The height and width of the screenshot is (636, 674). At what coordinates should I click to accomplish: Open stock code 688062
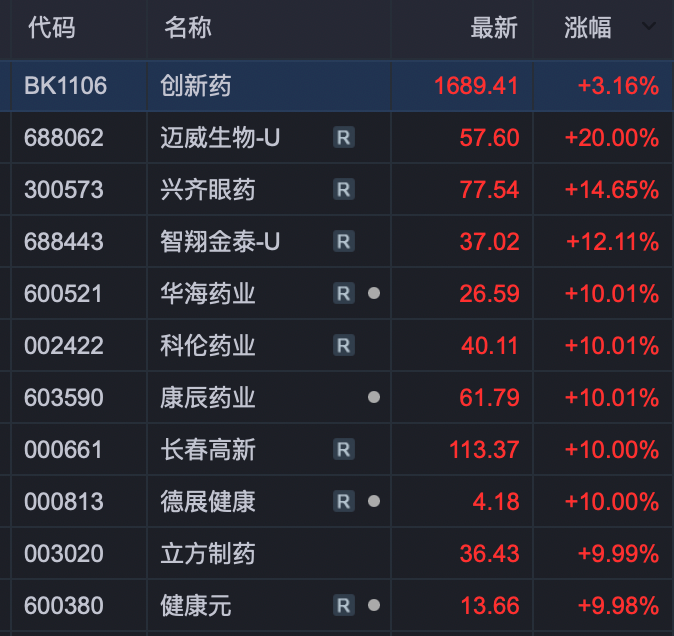click(64, 138)
